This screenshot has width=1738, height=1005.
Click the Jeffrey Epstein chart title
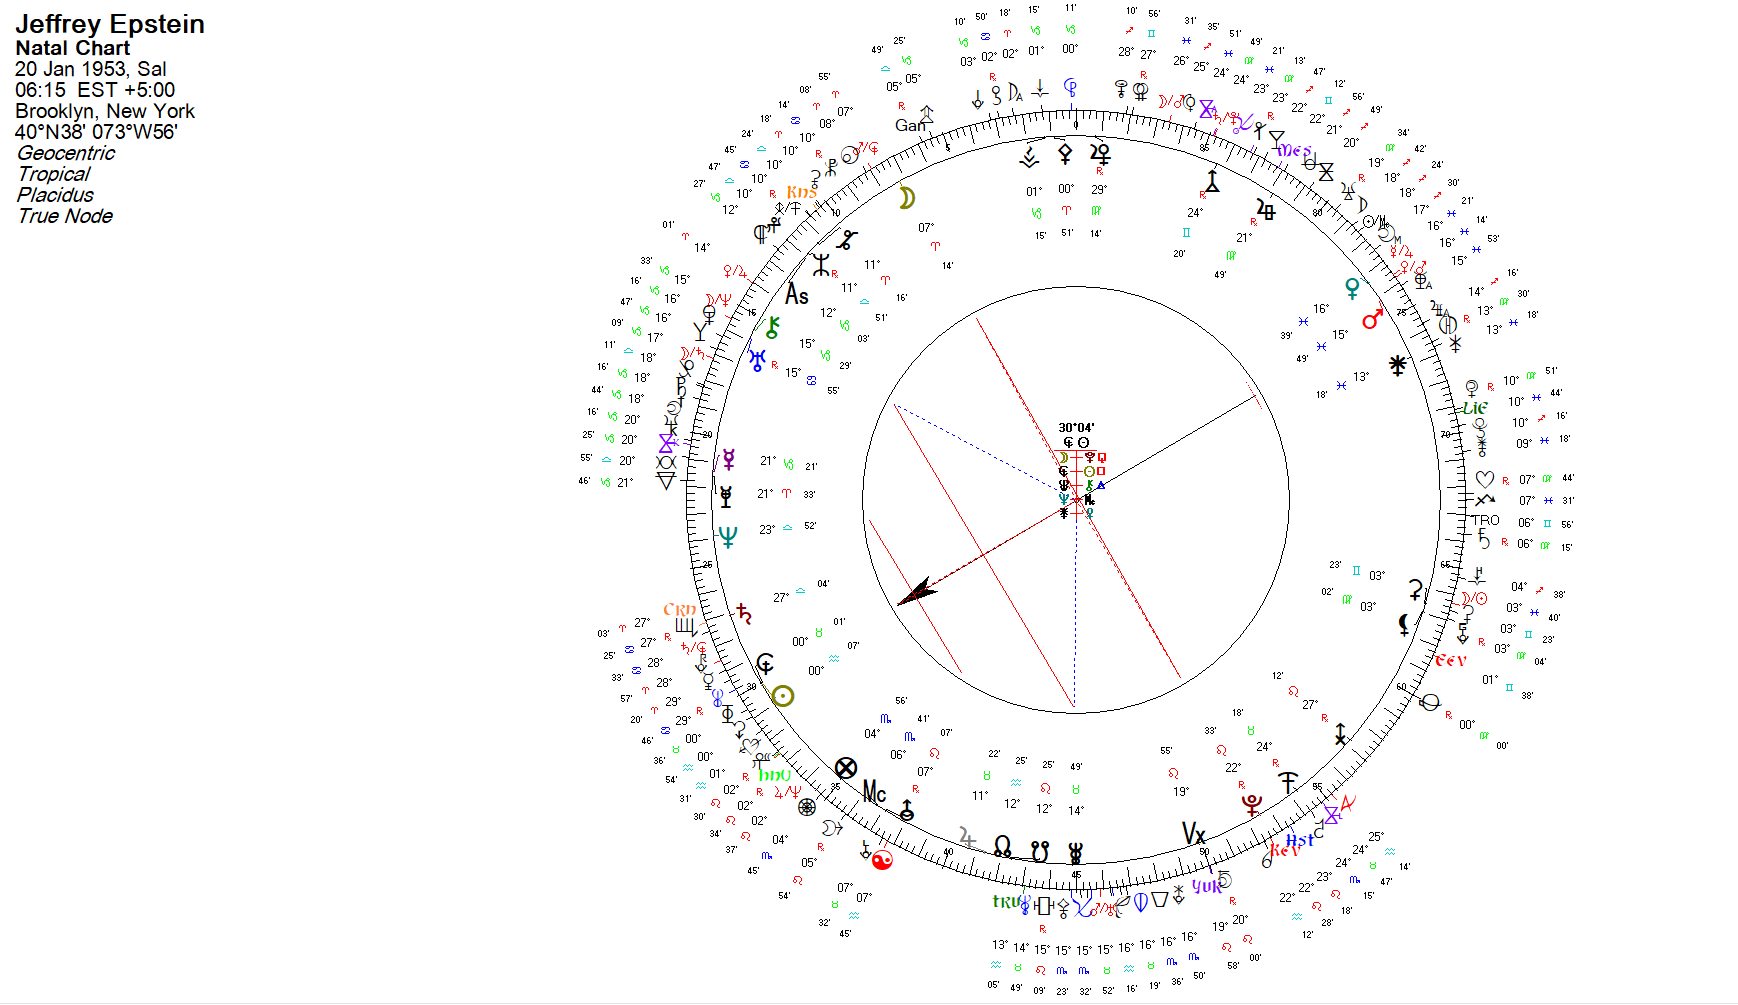coord(110,24)
